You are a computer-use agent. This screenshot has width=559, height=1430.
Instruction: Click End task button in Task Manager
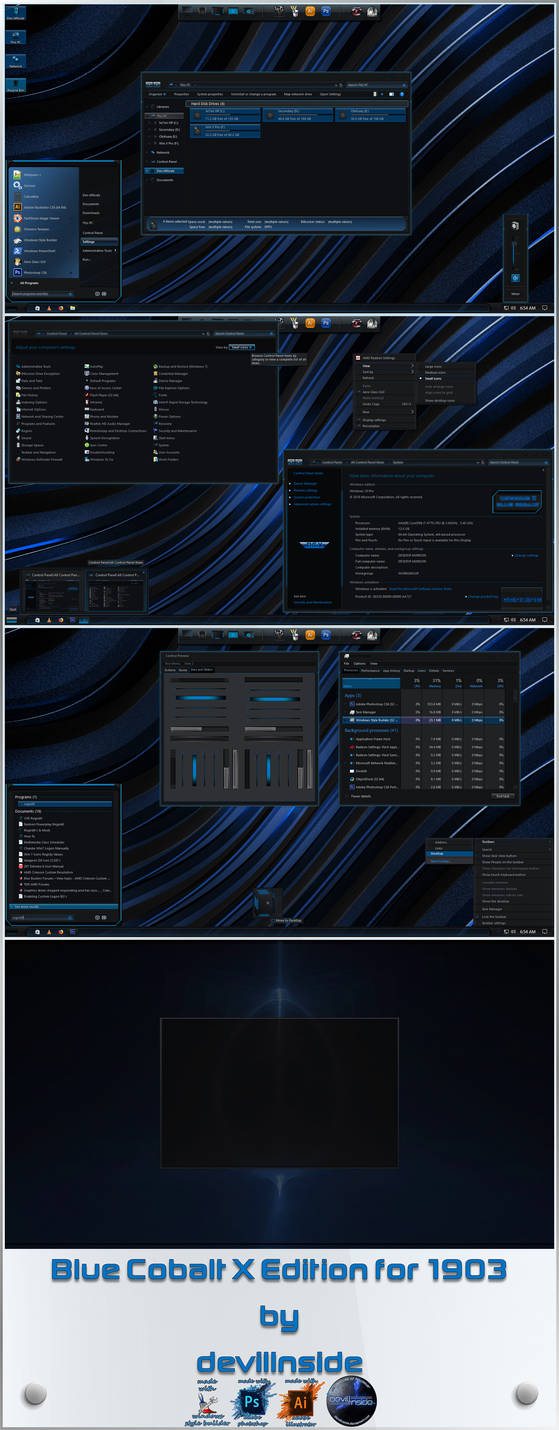pos(504,796)
